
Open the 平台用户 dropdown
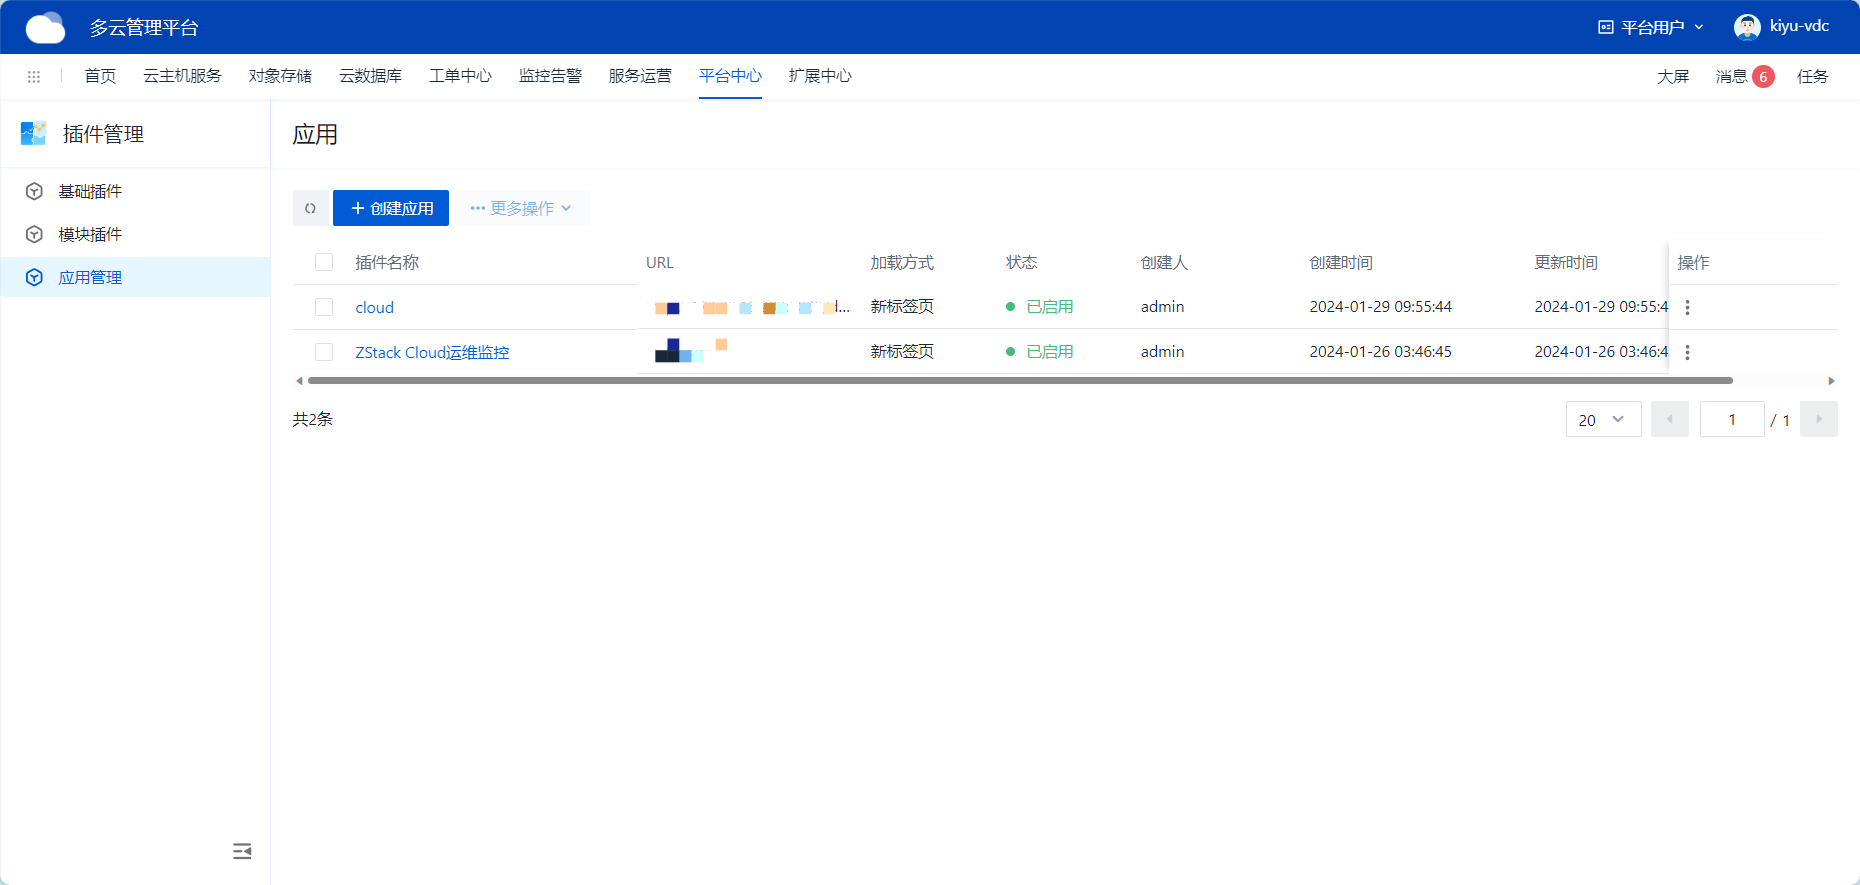[1651, 27]
